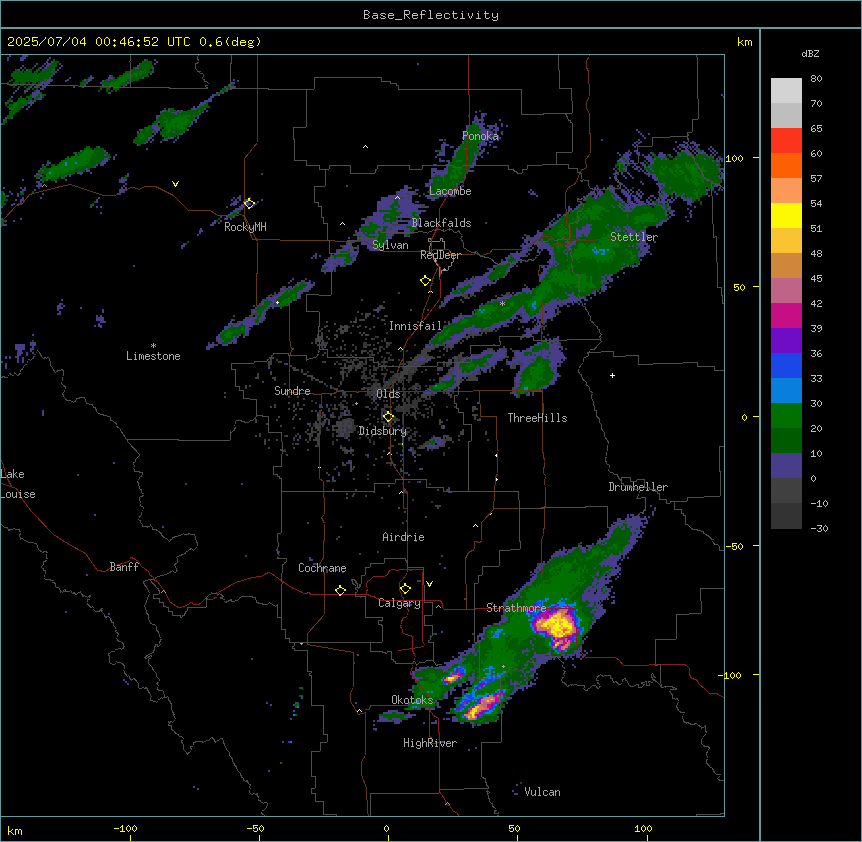Viewport: 862px width, 842px height.
Task: Click the Sylvan label on the map
Action: click(x=390, y=245)
